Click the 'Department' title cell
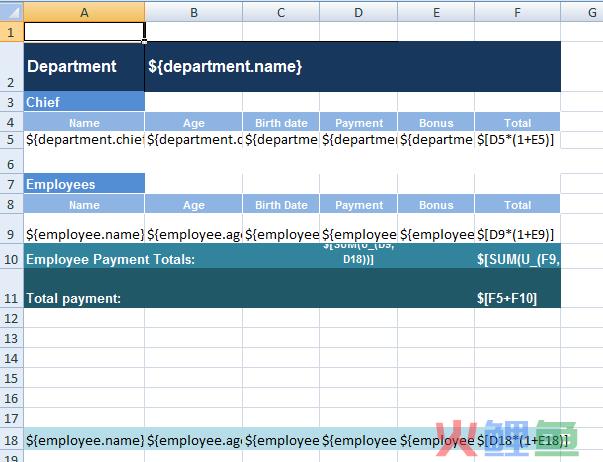This screenshot has width=603, height=462. click(x=84, y=67)
